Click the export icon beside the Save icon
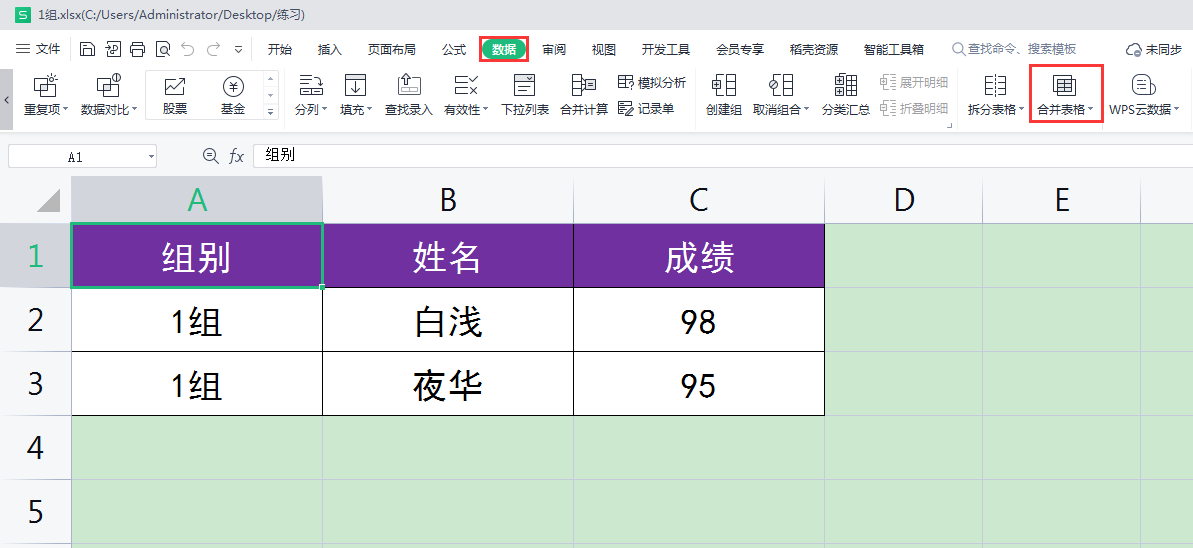1193x548 pixels. tap(113, 49)
